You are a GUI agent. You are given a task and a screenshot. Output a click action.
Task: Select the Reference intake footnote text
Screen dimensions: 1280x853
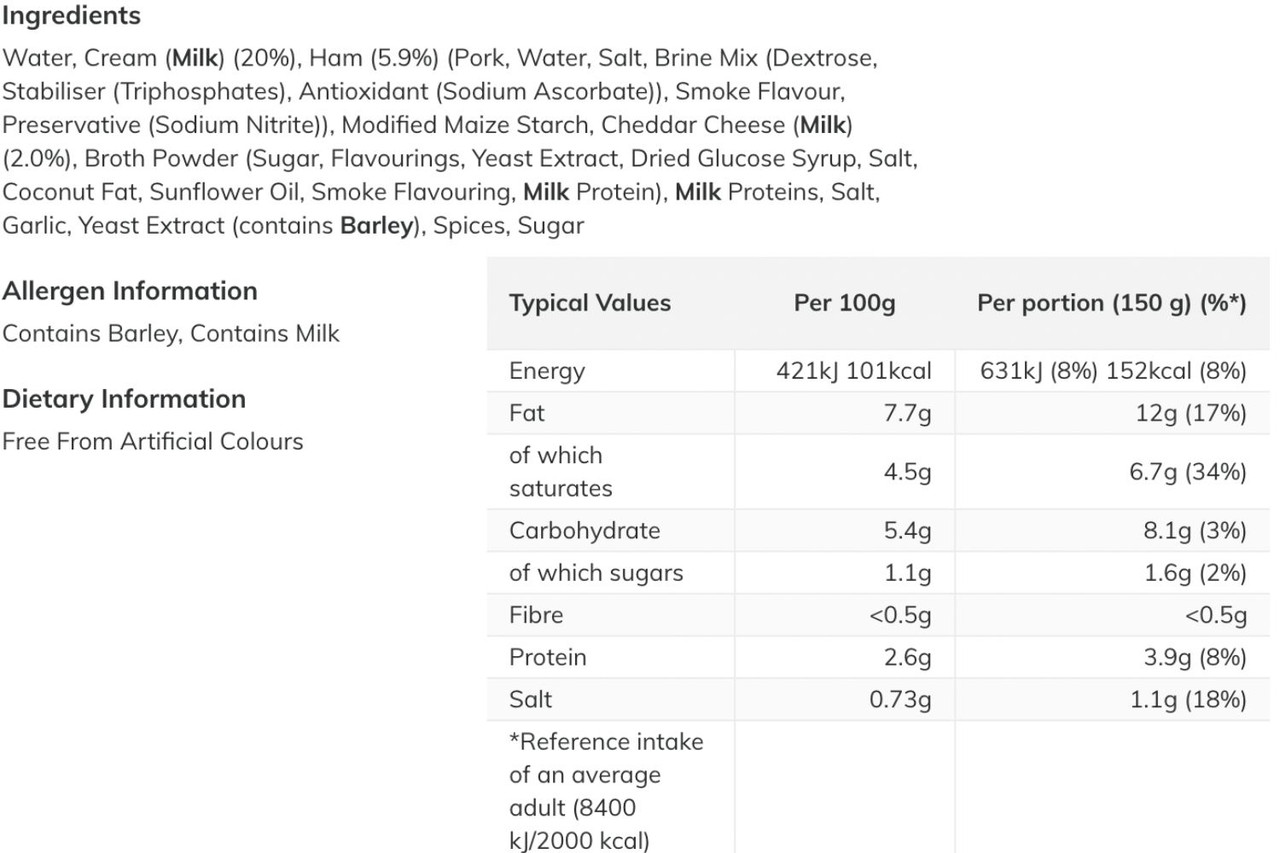tap(606, 792)
